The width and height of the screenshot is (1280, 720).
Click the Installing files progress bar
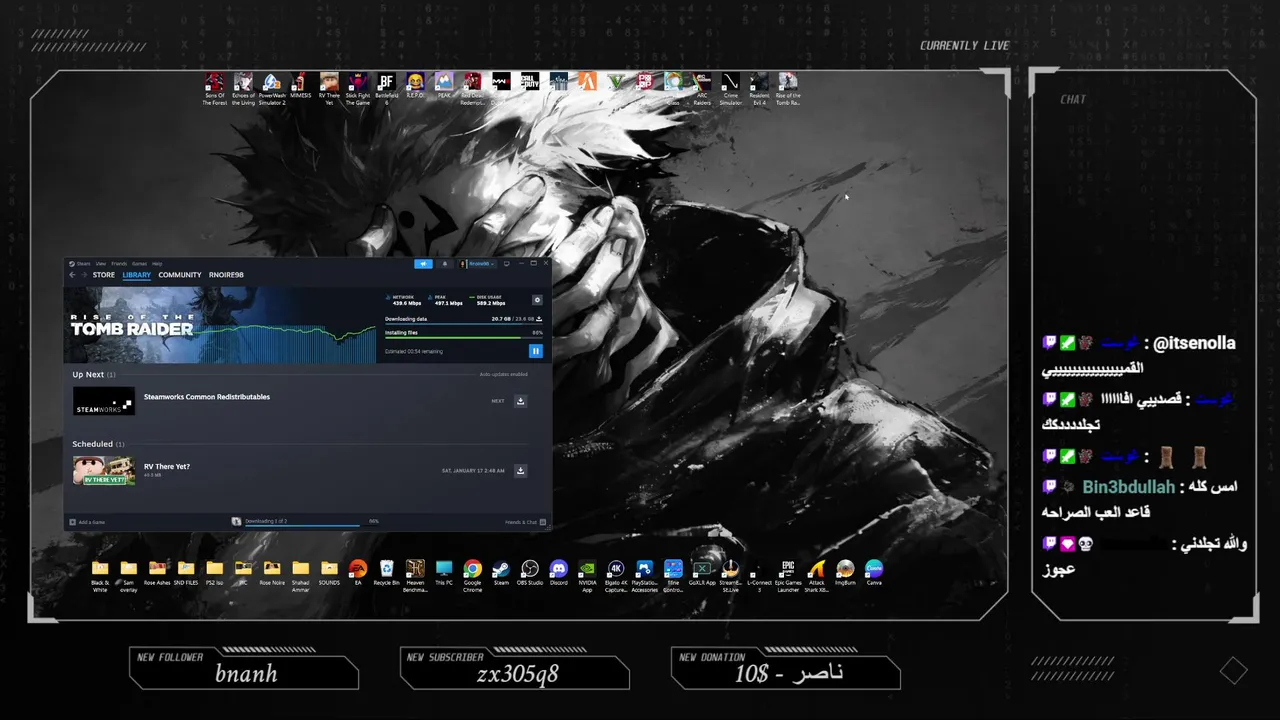[463, 338]
